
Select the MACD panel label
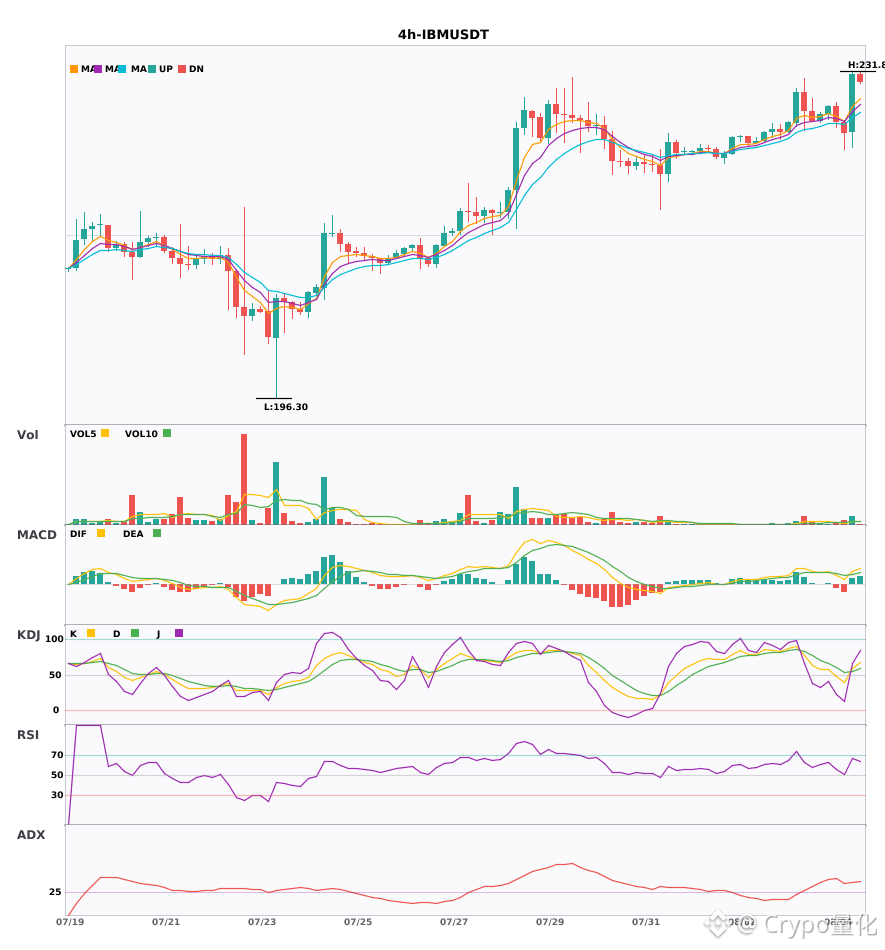pyautogui.click(x=36, y=535)
